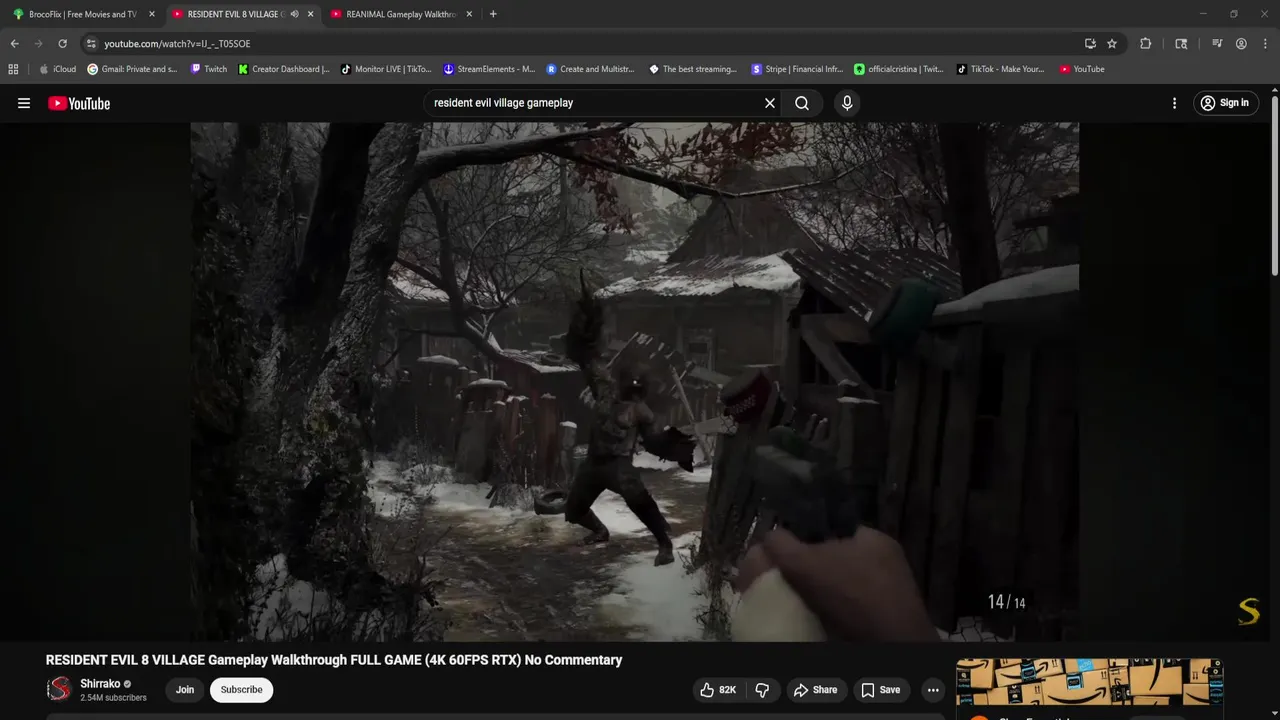
Task: Go to the YouTube home logo
Action: click(x=79, y=103)
